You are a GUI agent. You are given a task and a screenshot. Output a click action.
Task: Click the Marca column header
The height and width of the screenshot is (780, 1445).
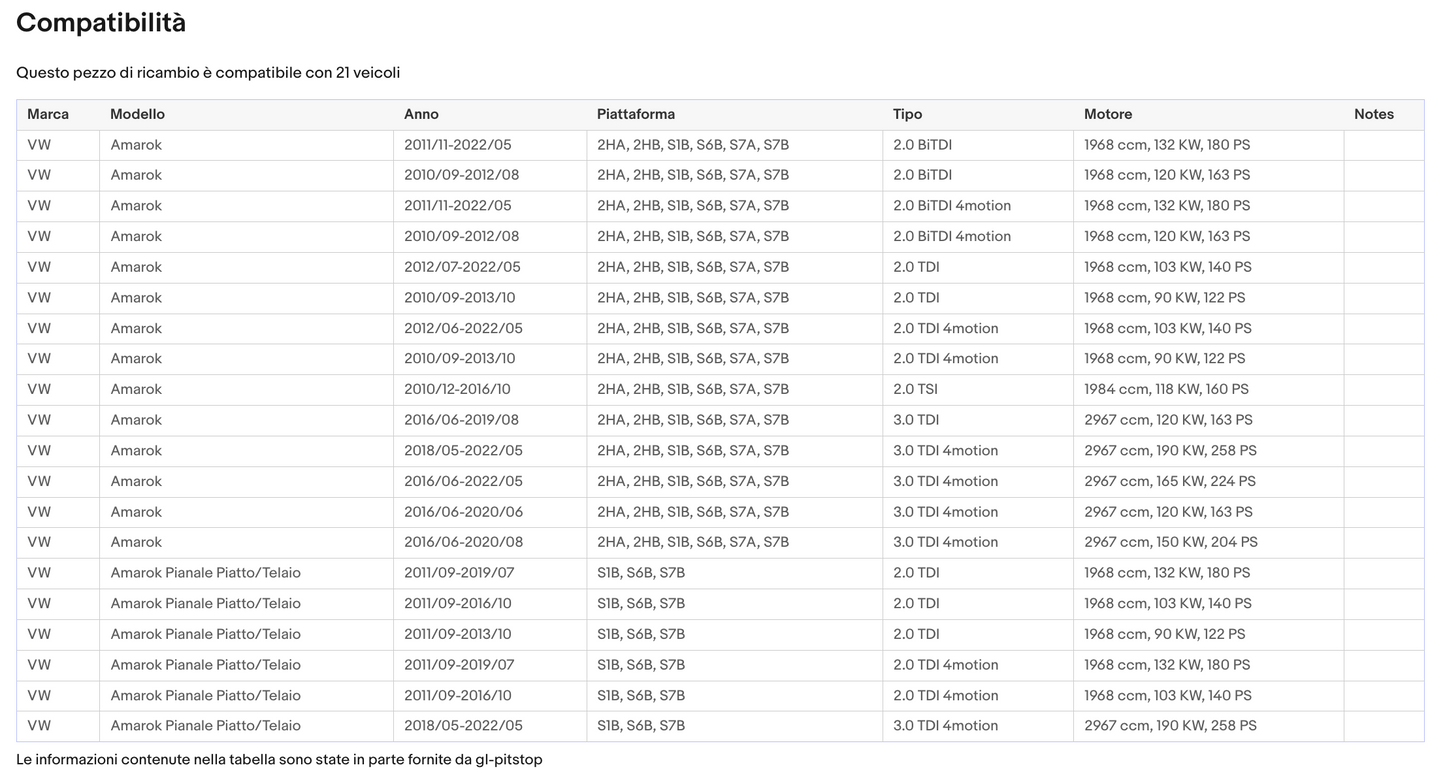pos(48,114)
